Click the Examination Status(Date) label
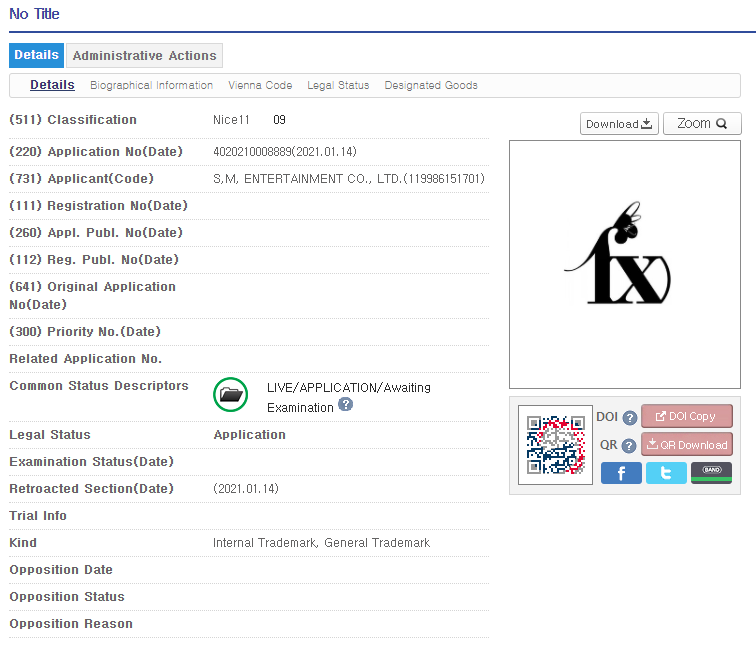This screenshot has height=645, width=756. coord(91,462)
